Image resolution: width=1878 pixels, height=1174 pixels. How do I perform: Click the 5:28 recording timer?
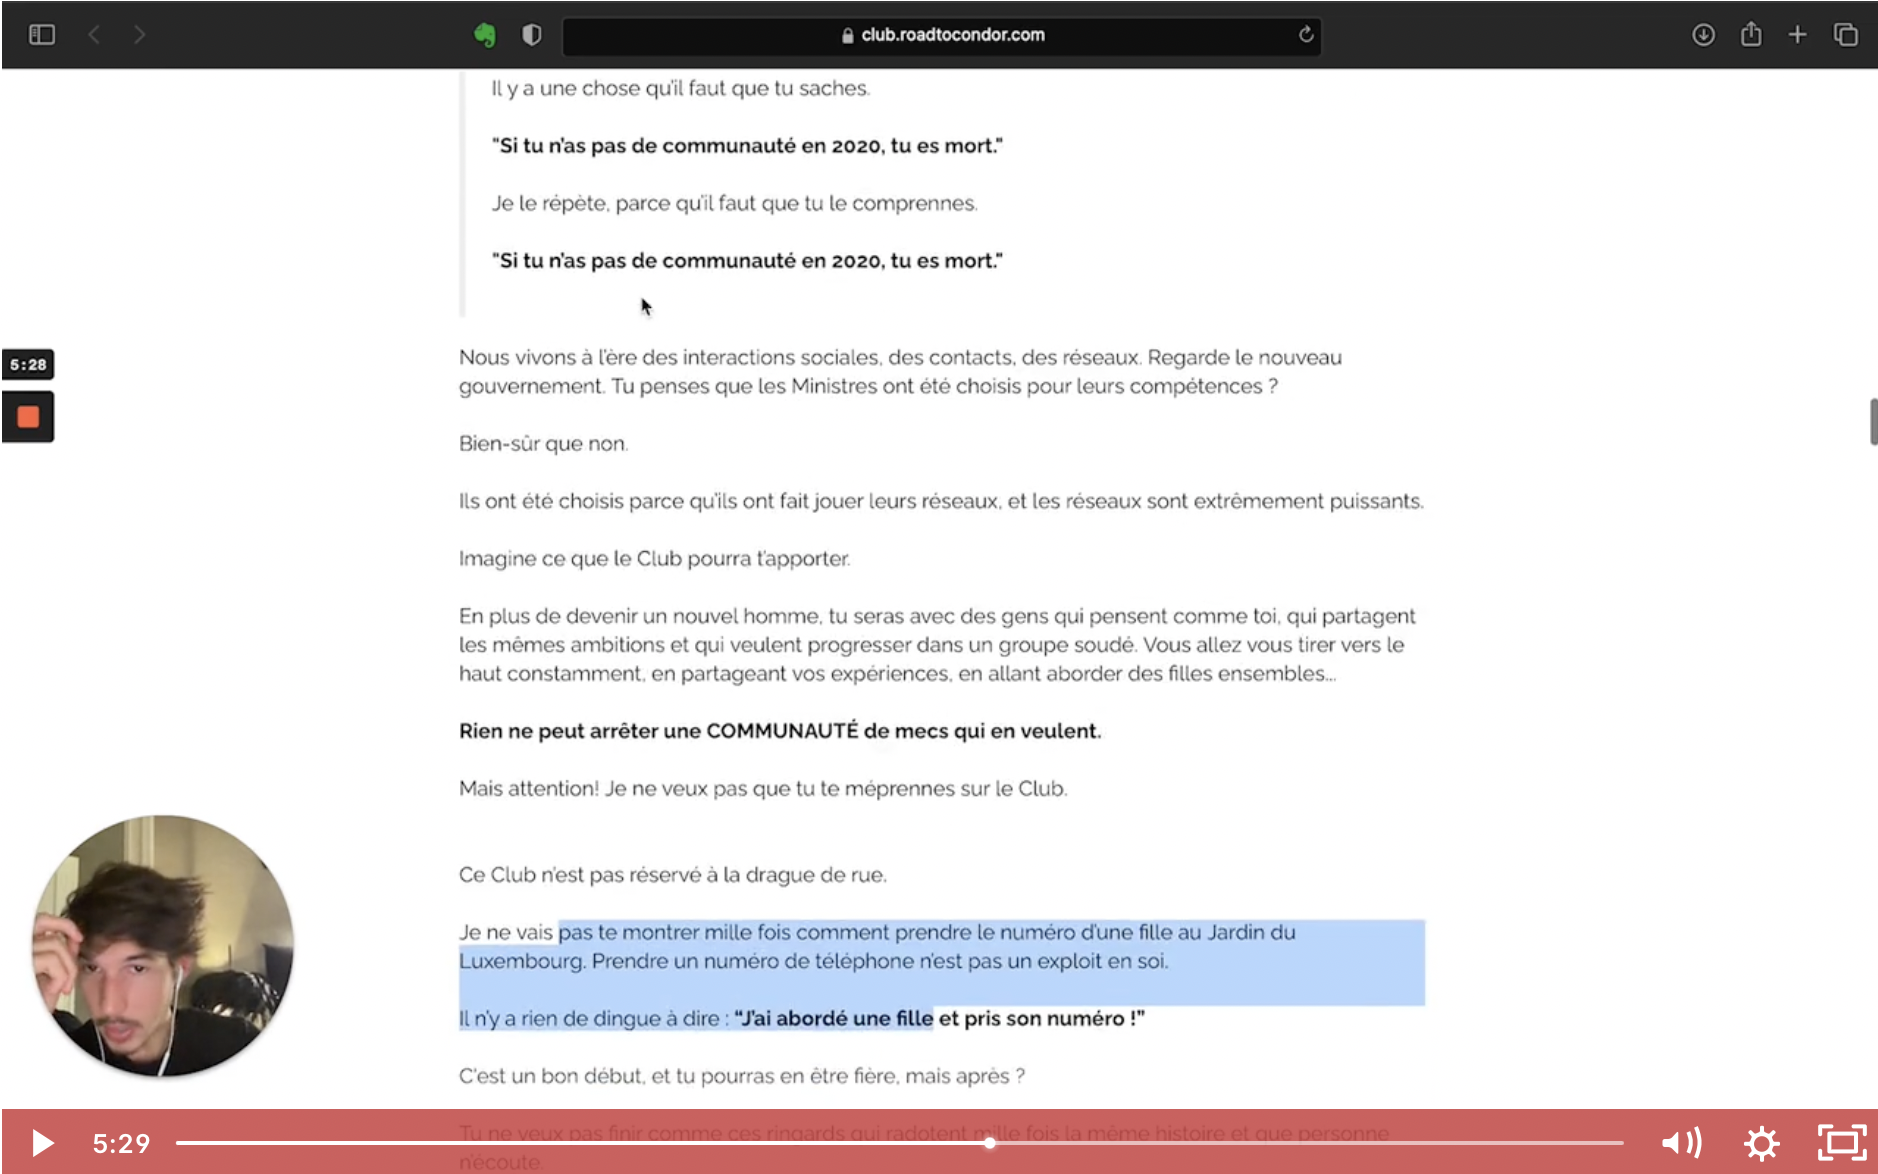[x=28, y=365]
